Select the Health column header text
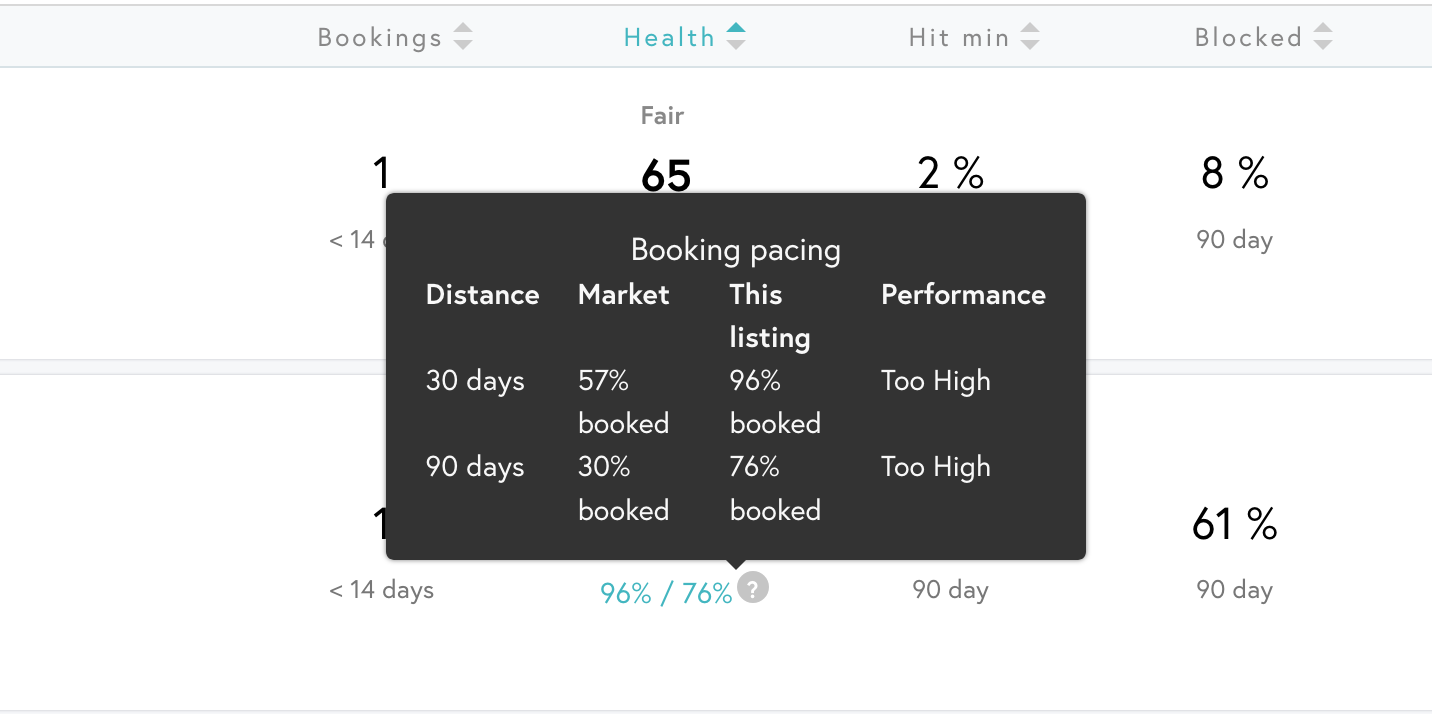Viewport: 1432px width, 714px height. click(x=670, y=38)
